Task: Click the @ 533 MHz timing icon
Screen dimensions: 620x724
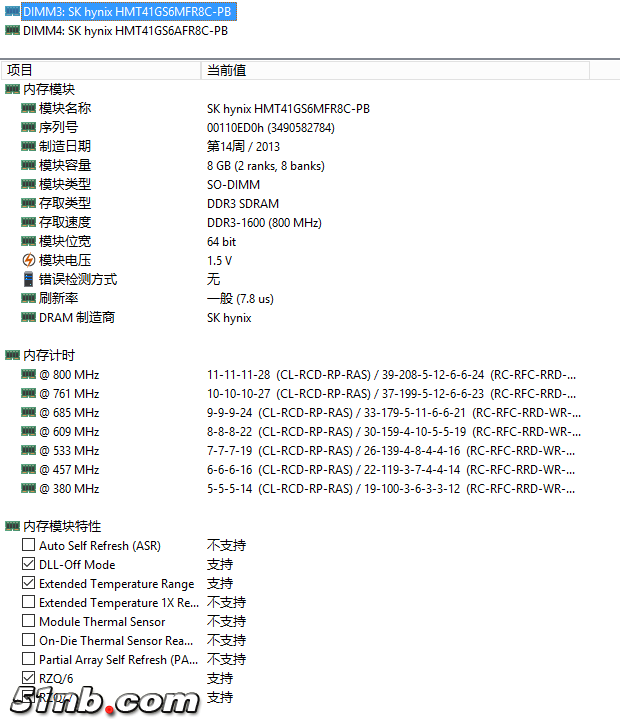Action: [29, 450]
